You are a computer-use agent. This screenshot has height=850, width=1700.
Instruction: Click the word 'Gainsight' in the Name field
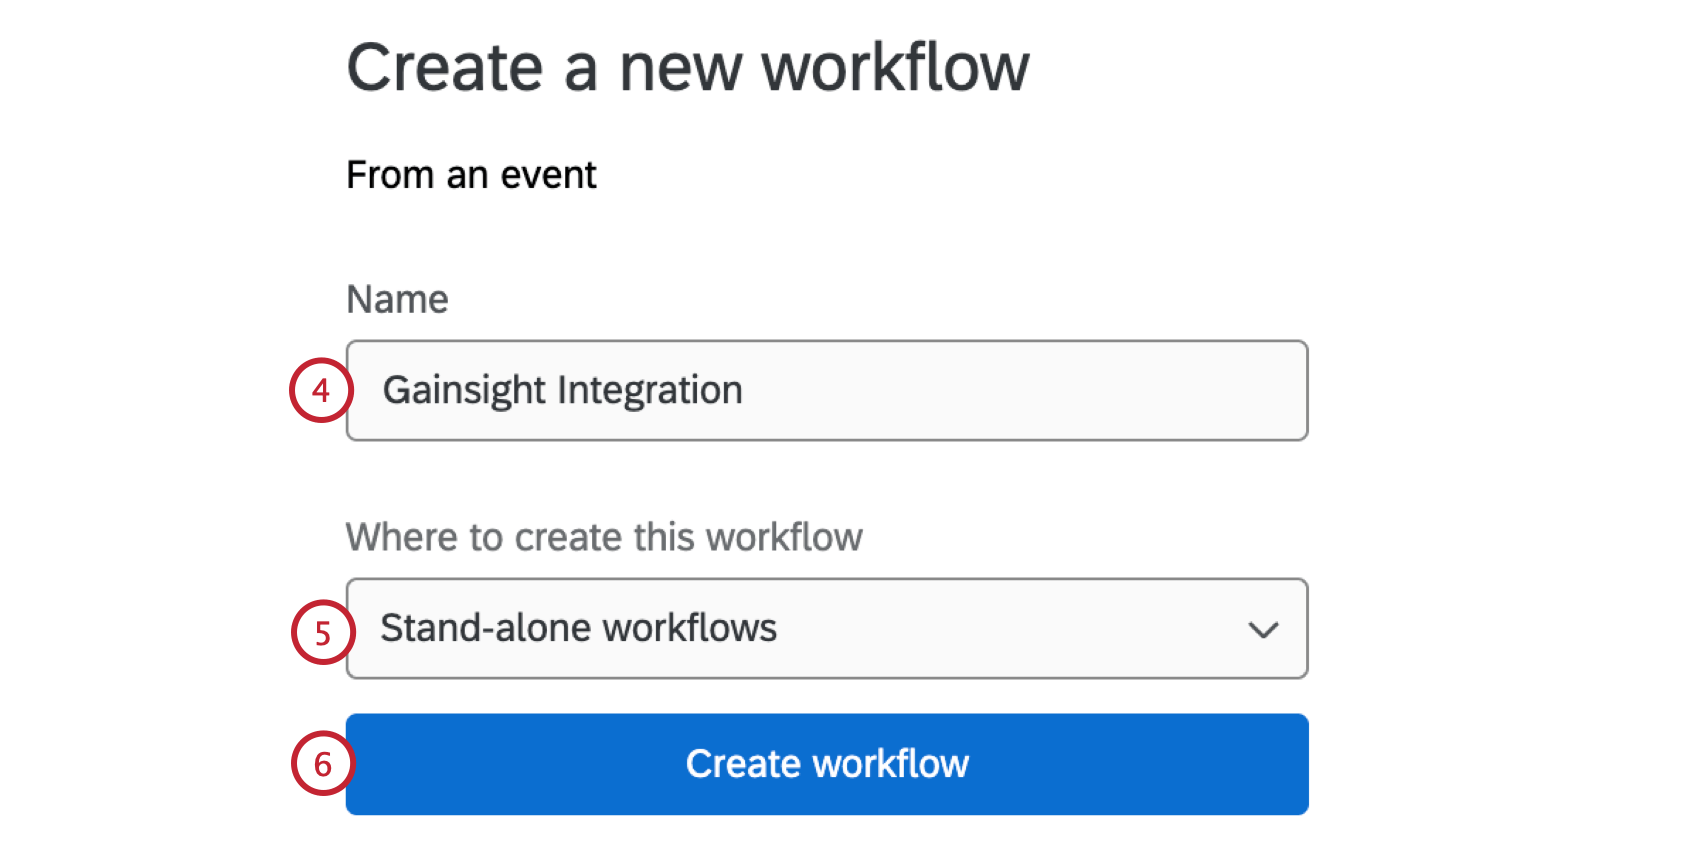point(465,390)
